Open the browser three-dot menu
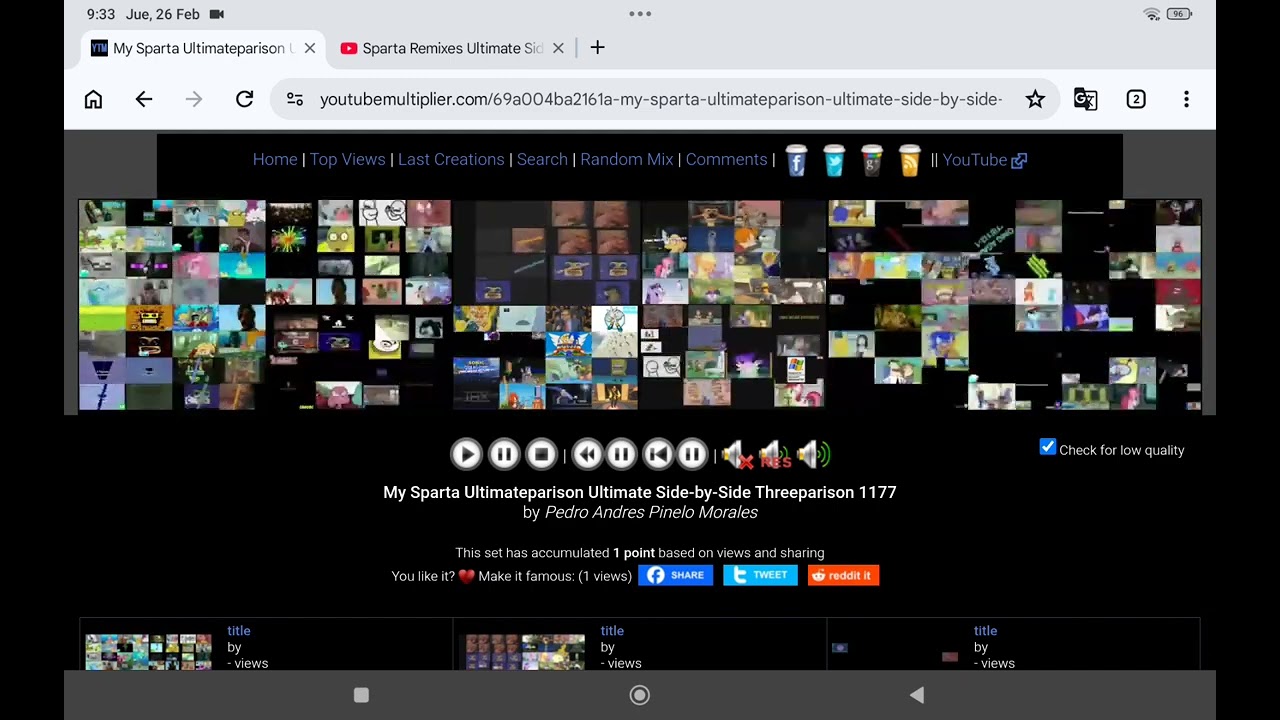 [x=1186, y=99]
